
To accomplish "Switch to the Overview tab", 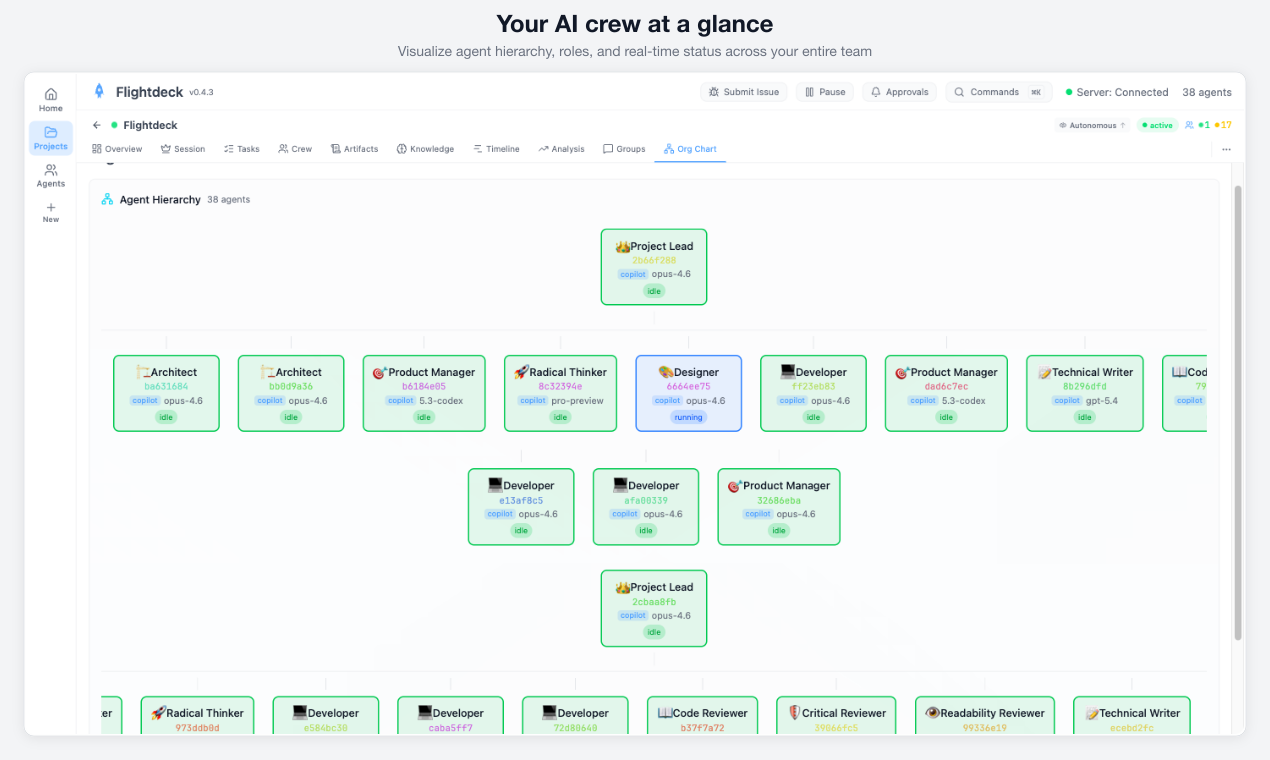I will click(117, 148).
